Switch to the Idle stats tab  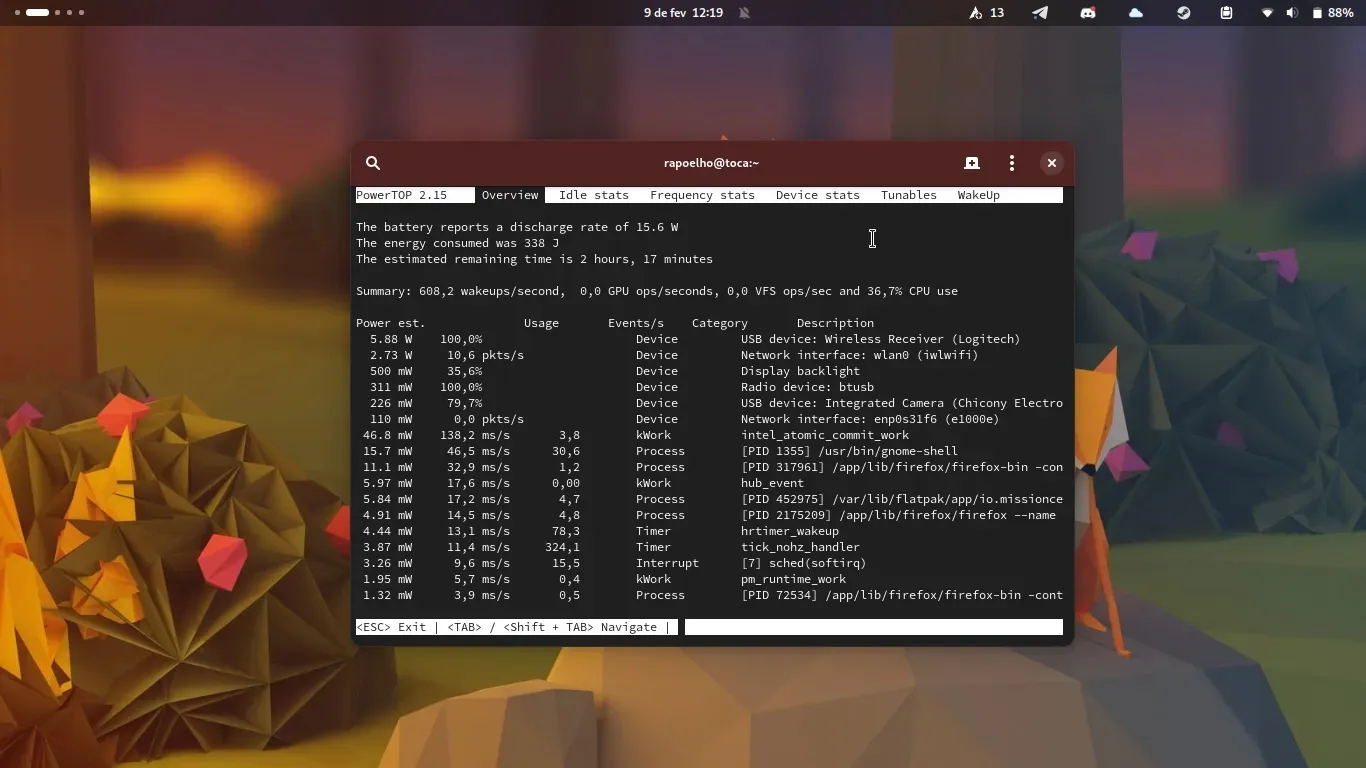point(593,195)
